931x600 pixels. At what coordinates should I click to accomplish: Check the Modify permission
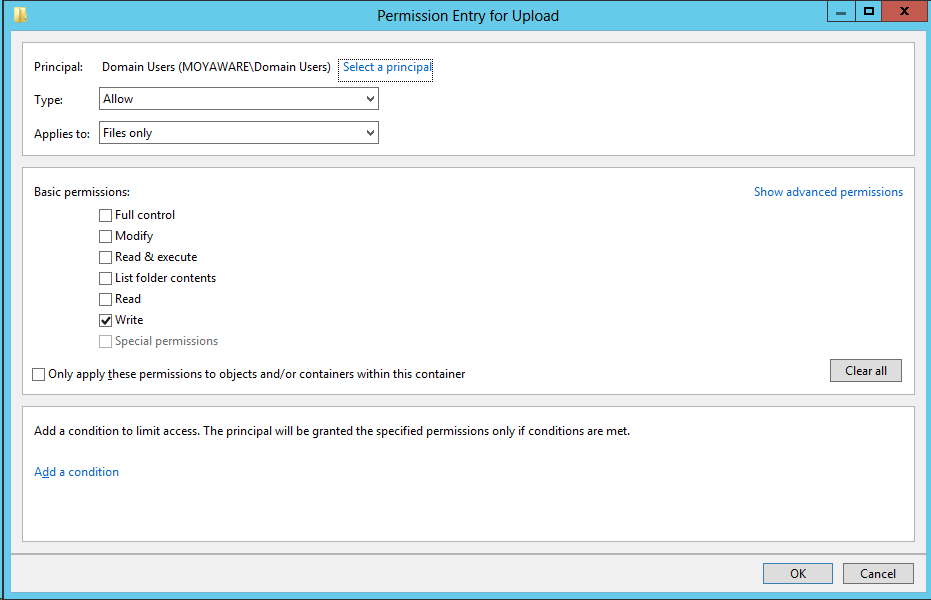(105, 235)
